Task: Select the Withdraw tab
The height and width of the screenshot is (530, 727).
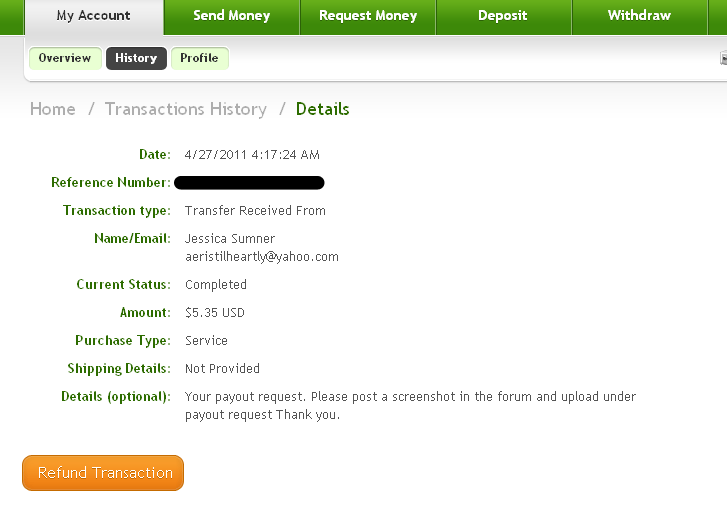Action: tap(639, 17)
